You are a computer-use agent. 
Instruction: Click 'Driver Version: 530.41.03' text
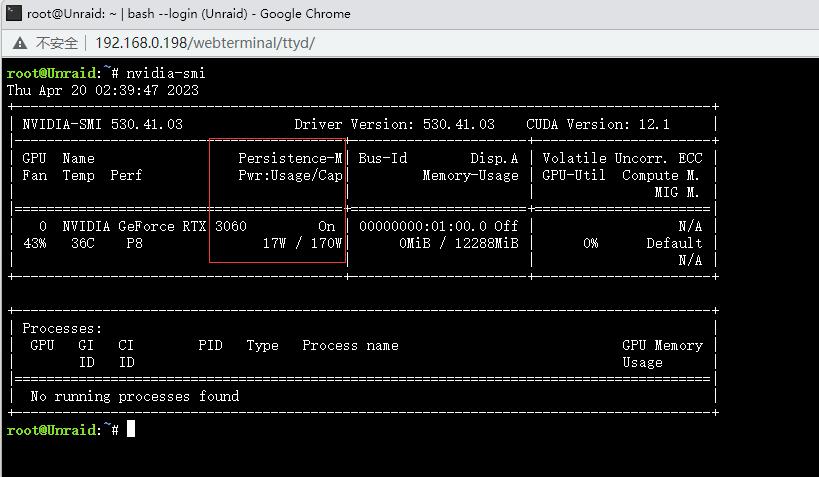pos(394,124)
